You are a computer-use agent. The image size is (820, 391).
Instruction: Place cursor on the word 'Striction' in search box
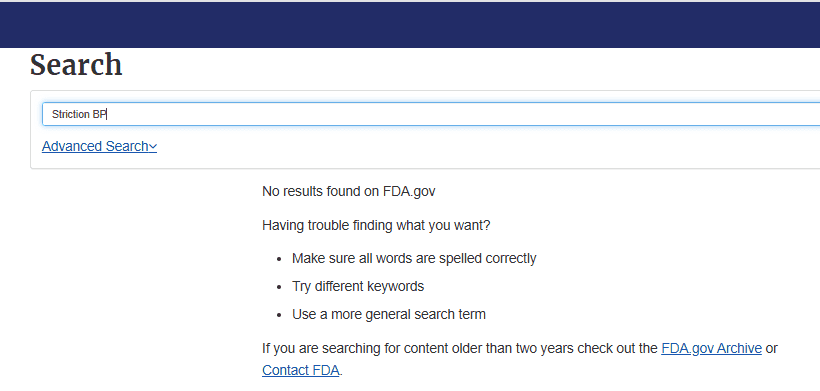coord(71,114)
